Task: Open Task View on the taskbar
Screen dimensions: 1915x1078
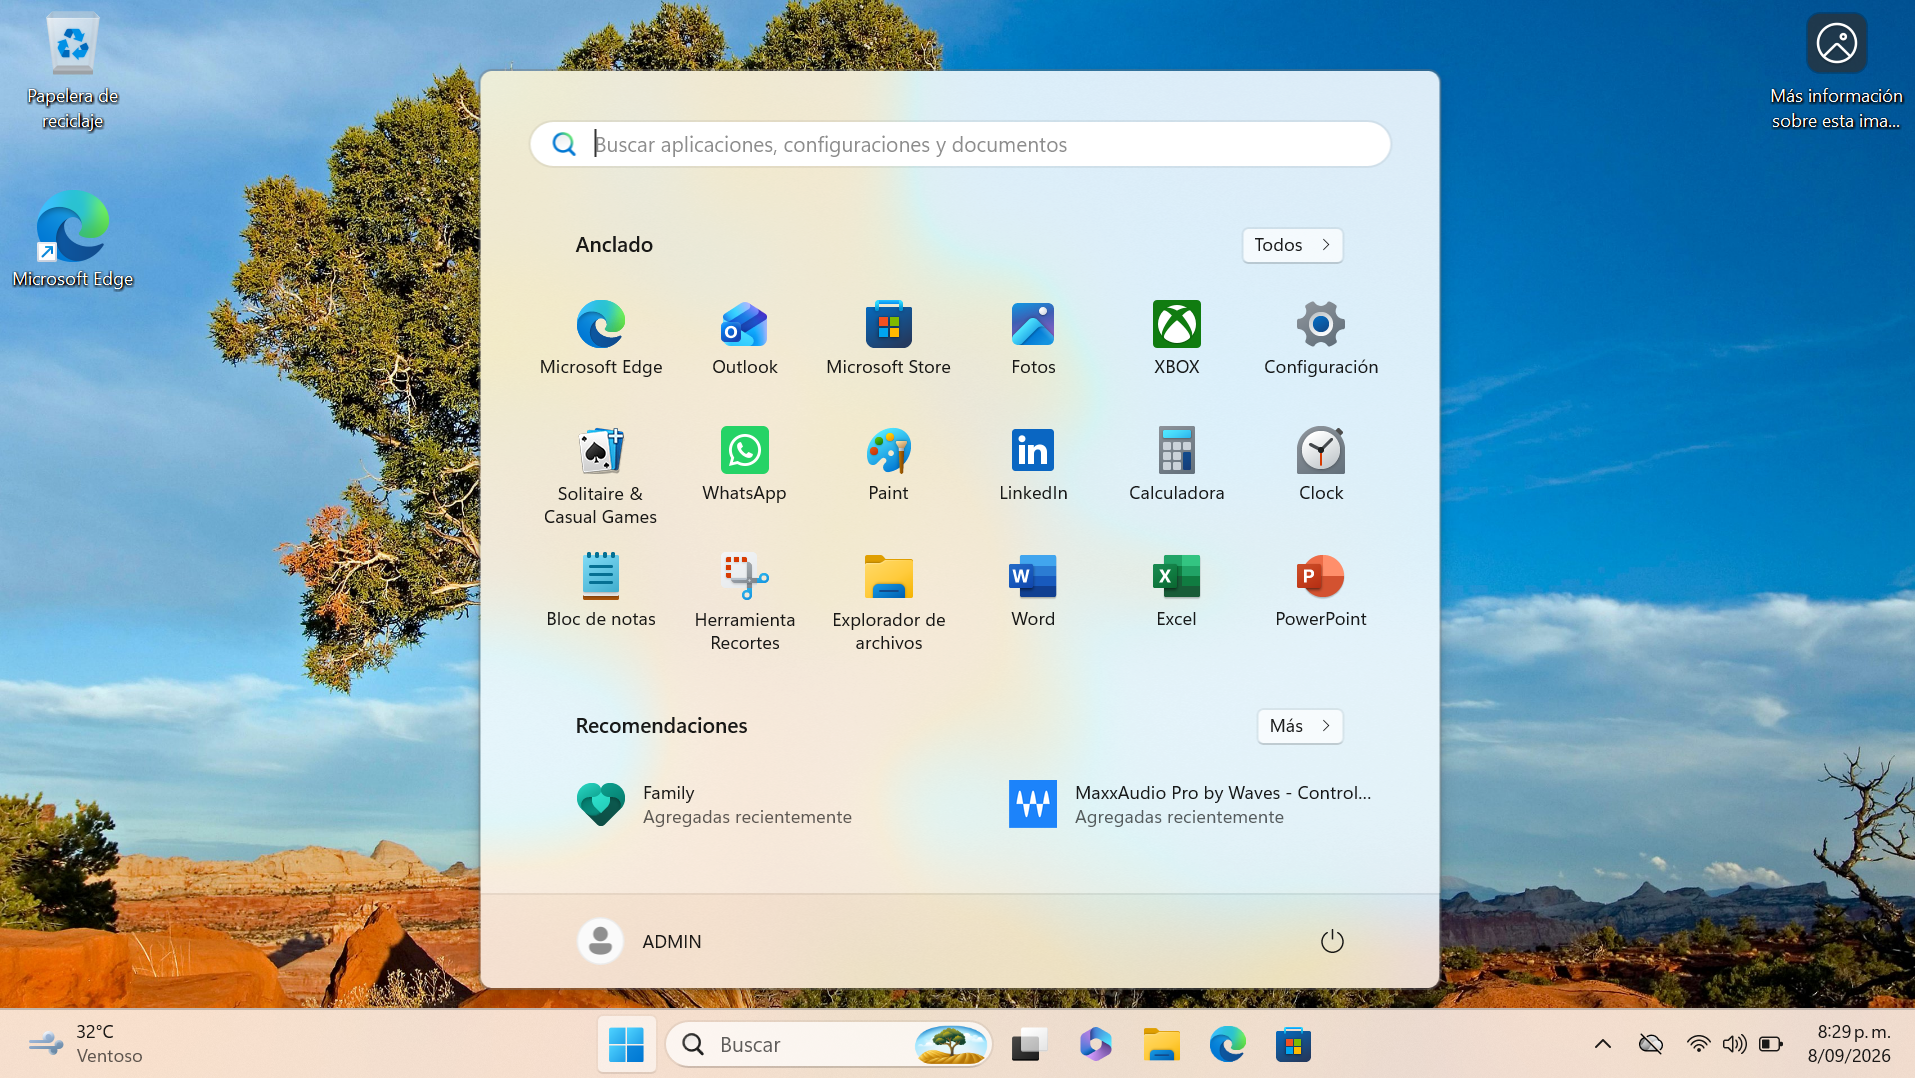Action: (x=1028, y=1044)
